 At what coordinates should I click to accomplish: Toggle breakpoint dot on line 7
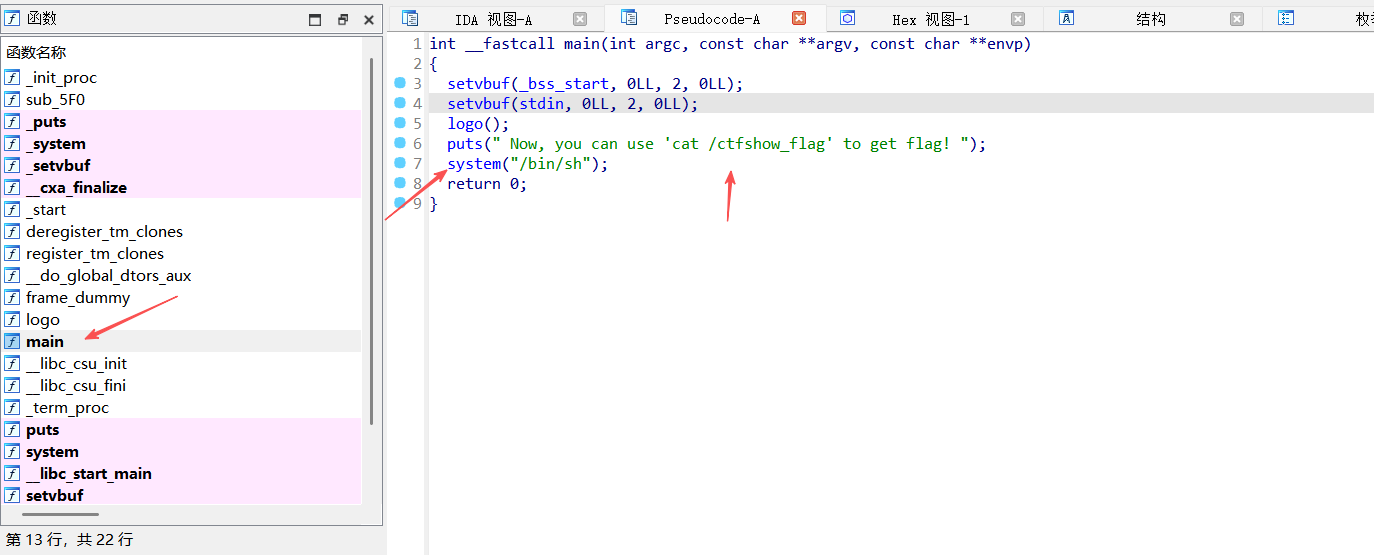point(400,163)
